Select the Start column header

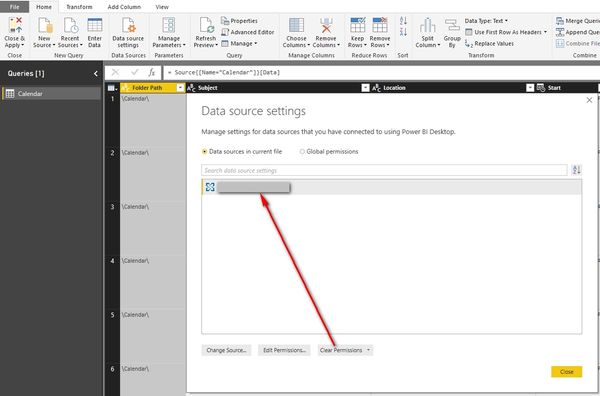(x=554, y=88)
